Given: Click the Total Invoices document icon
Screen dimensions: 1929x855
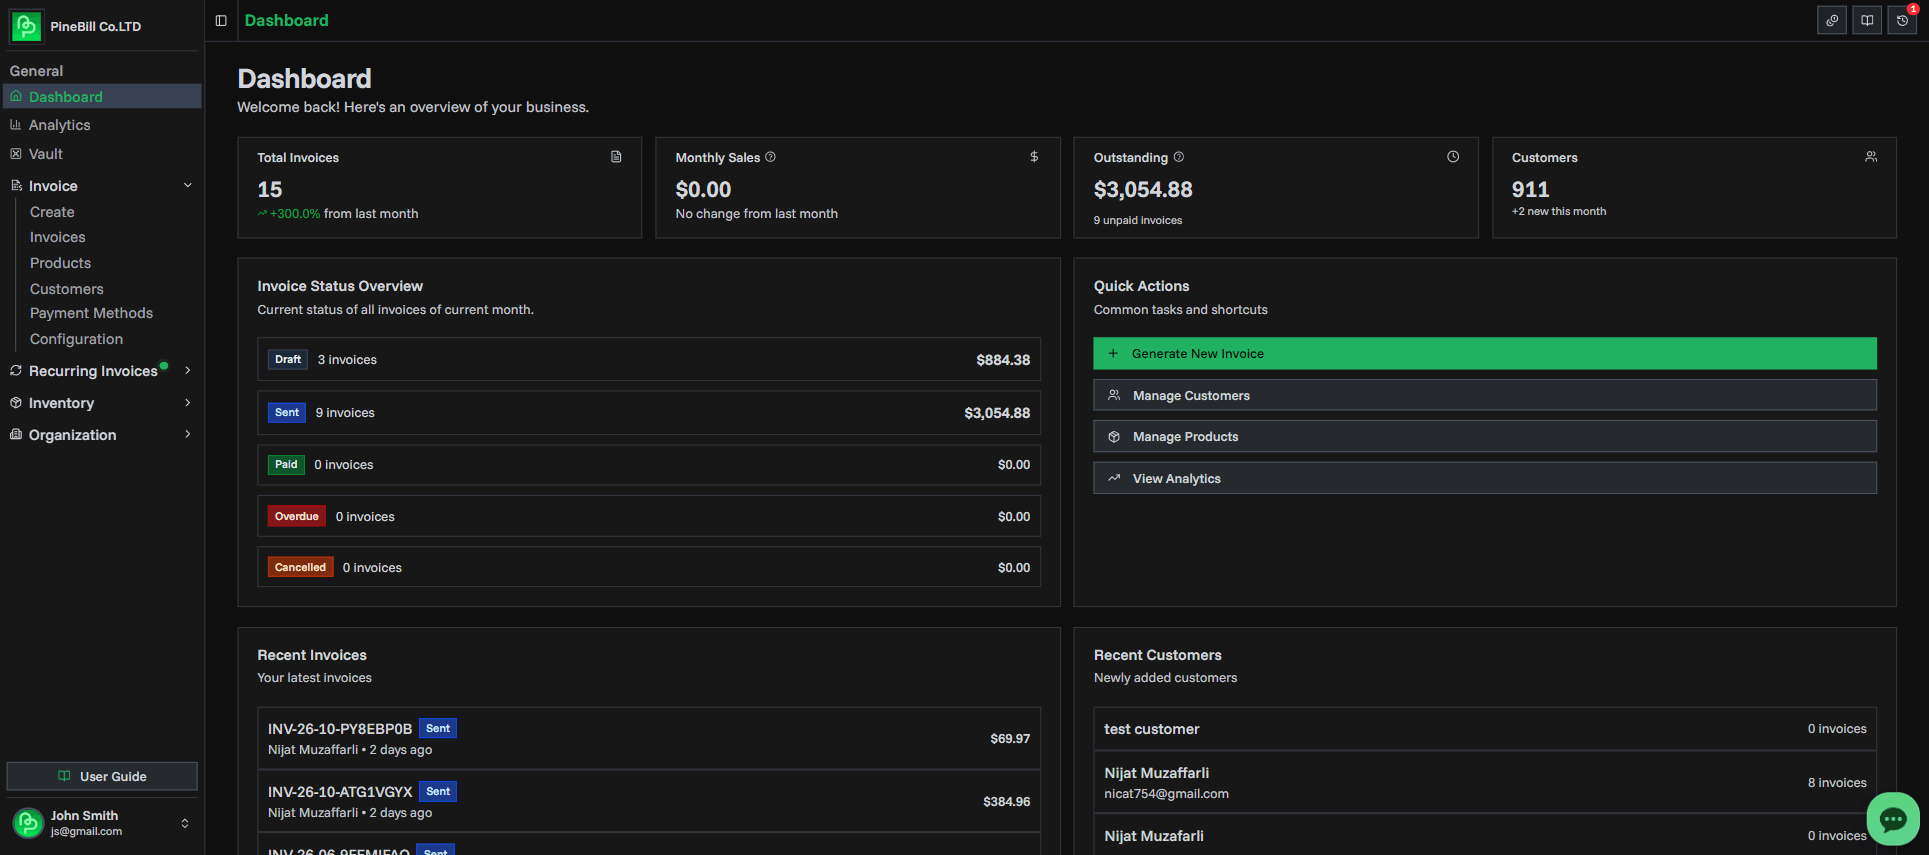Looking at the screenshot, I should pos(616,157).
